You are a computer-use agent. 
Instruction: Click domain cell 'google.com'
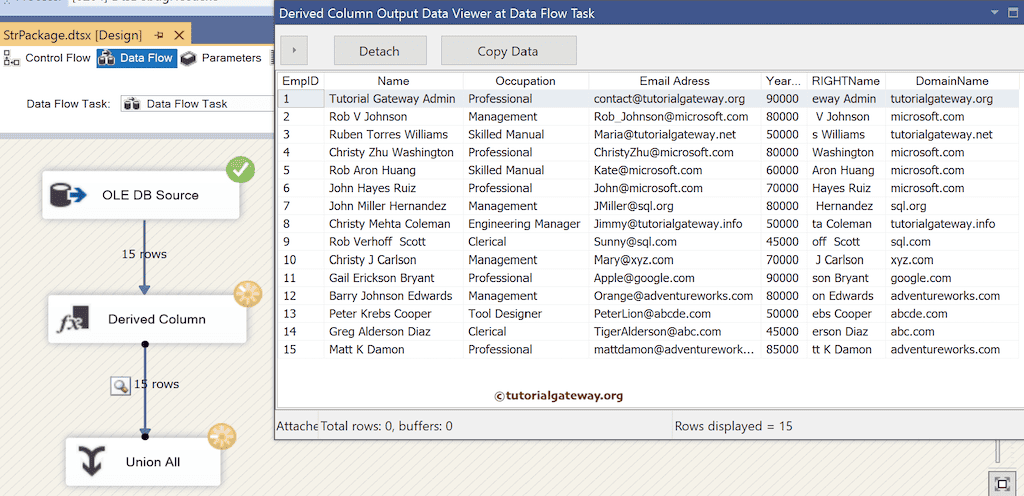tap(952, 277)
